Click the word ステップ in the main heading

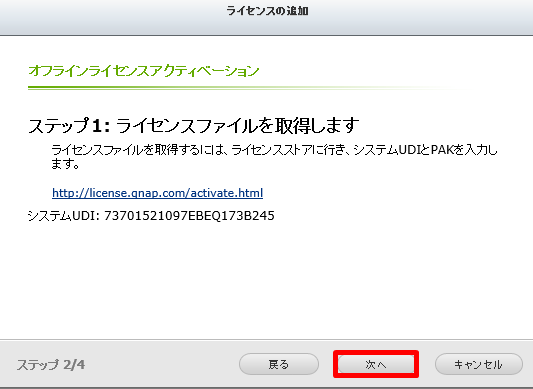pos(58,126)
